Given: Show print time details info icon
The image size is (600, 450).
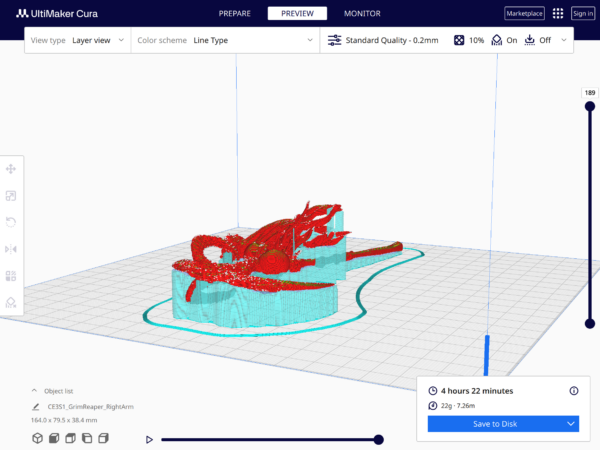Looking at the screenshot, I should [574, 391].
